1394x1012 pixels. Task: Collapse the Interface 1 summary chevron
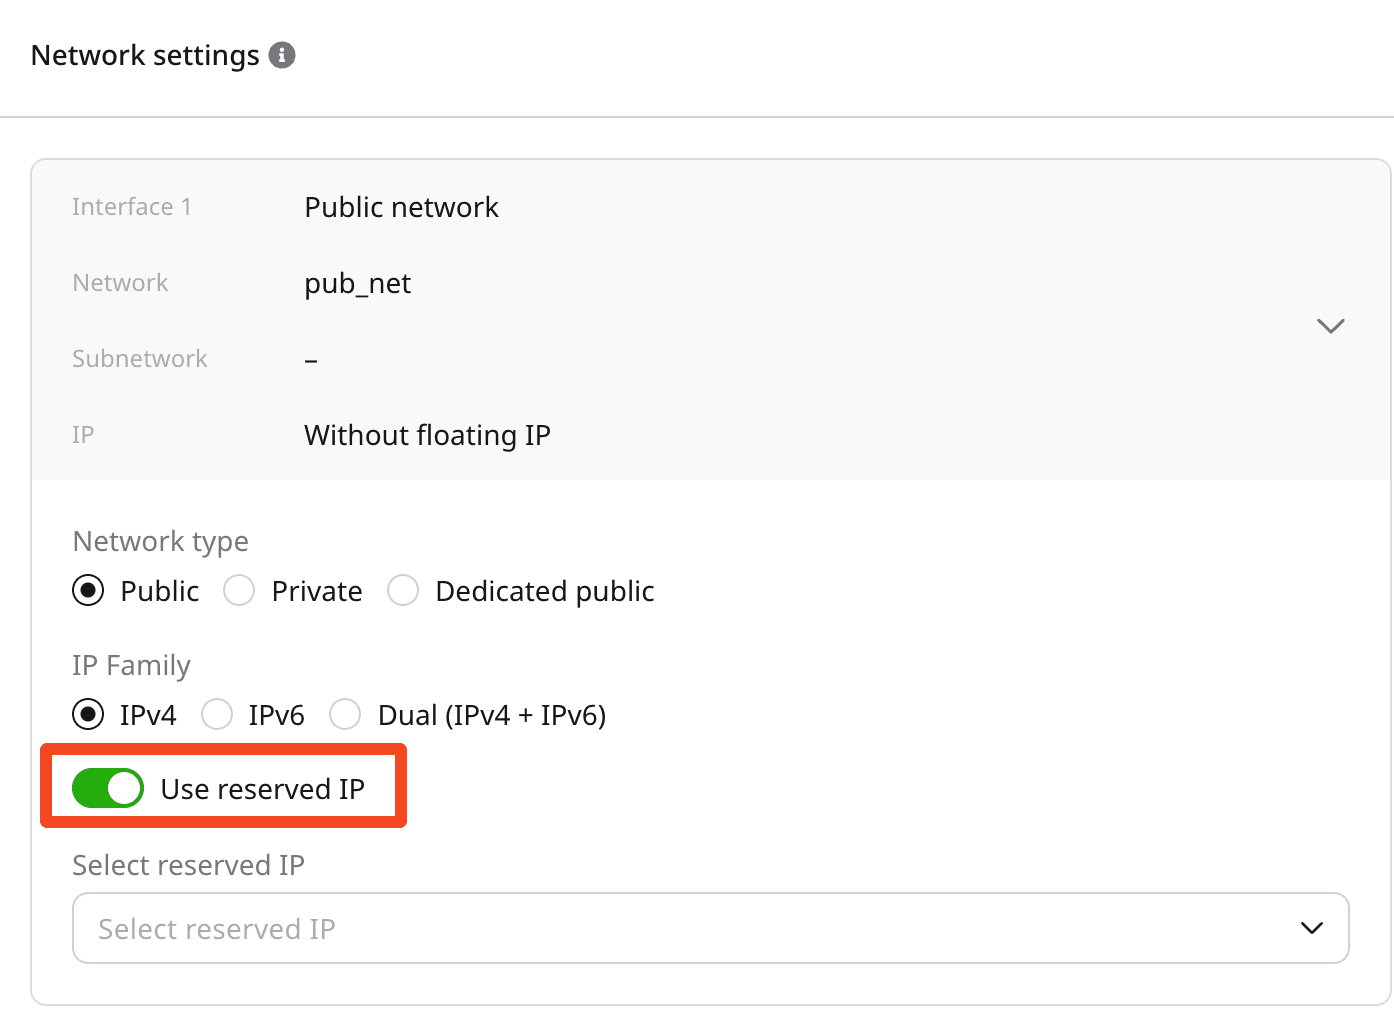(x=1330, y=326)
